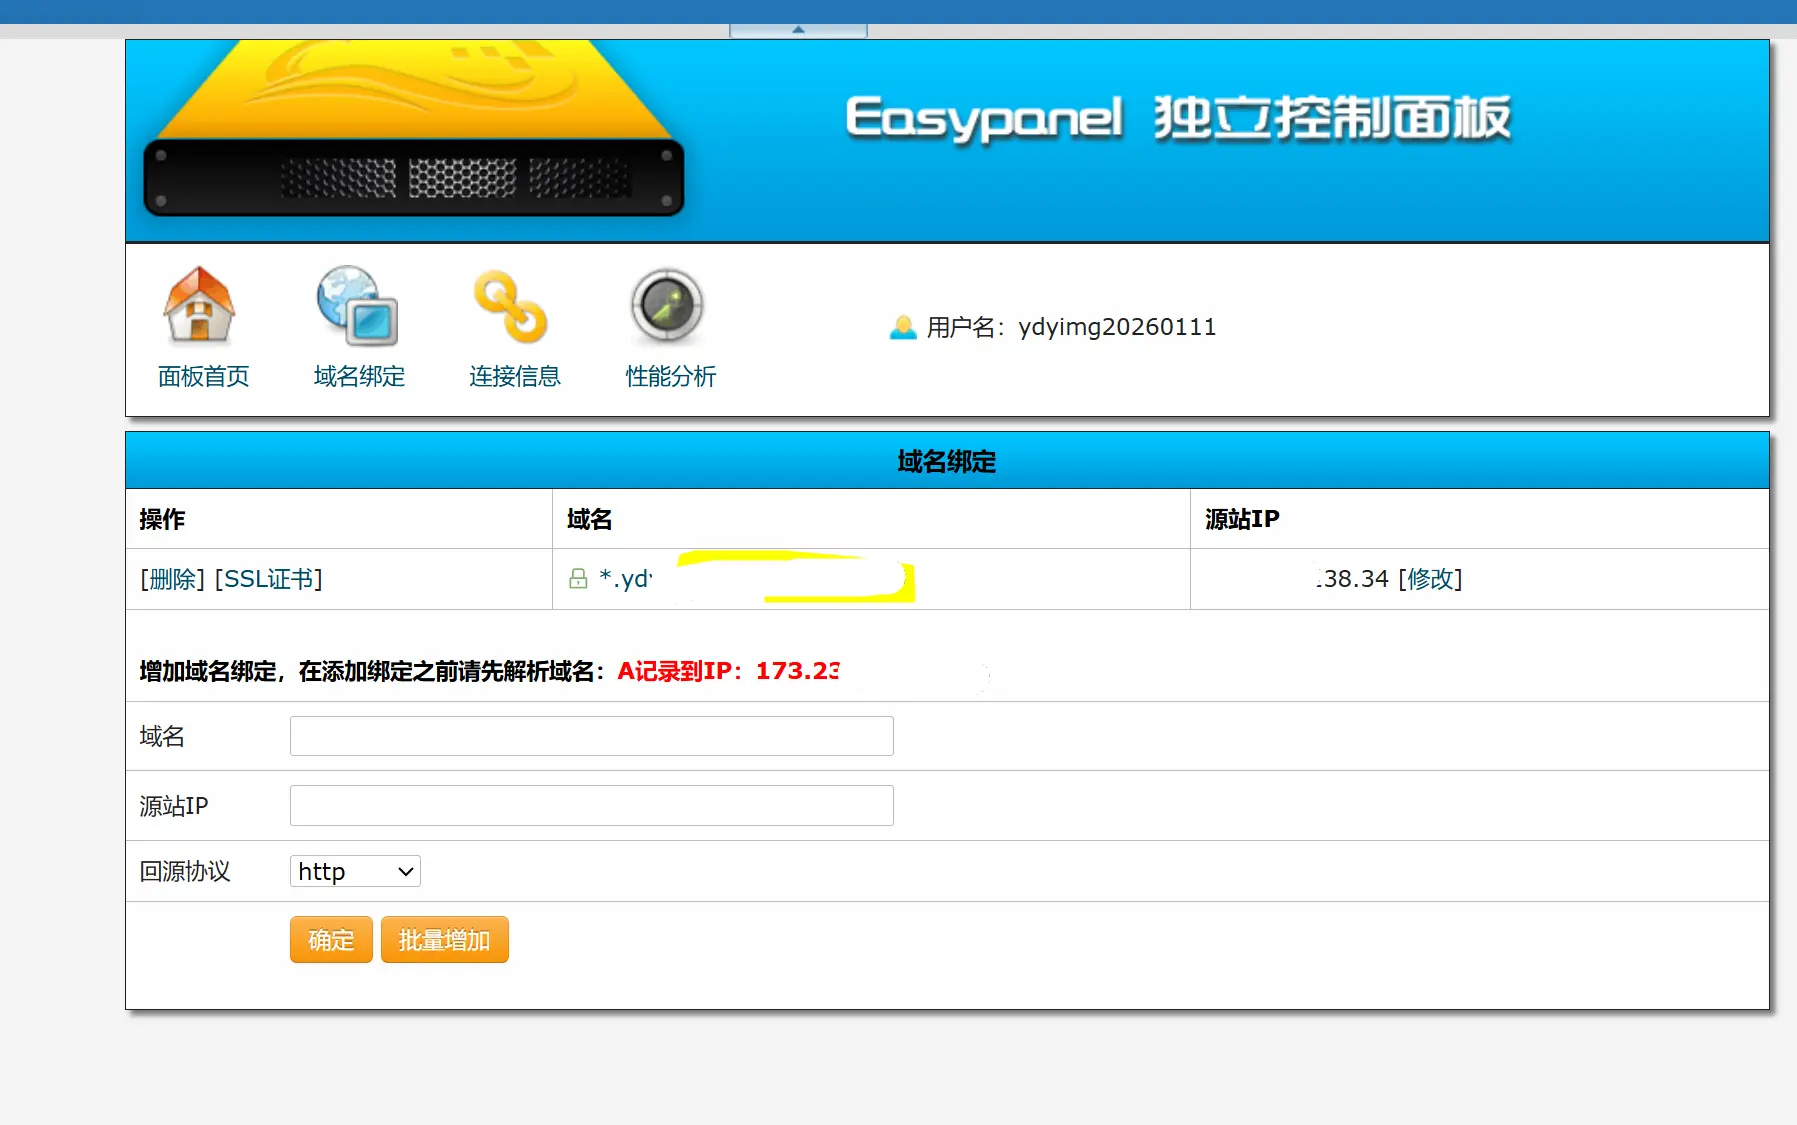Click the globe icon for domain binding
Image resolution: width=1797 pixels, height=1125 pixels.
pyautogui.click(x=357, y=306)
